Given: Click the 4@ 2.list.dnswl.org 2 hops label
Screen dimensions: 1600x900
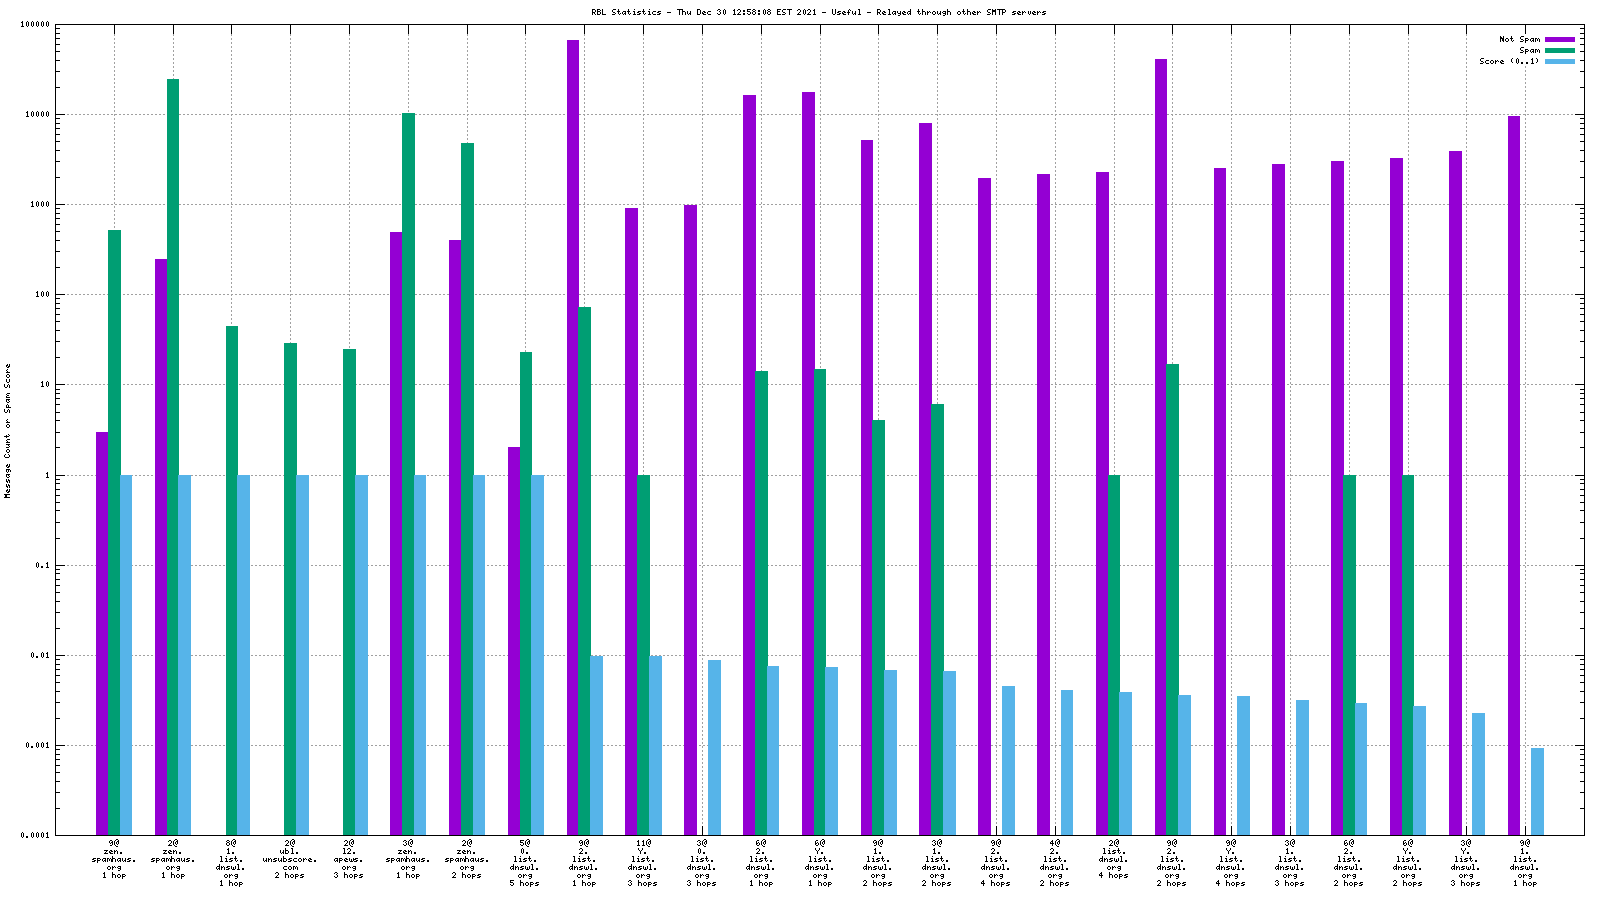Looking at the screenshot, I should pos(1055,863).
